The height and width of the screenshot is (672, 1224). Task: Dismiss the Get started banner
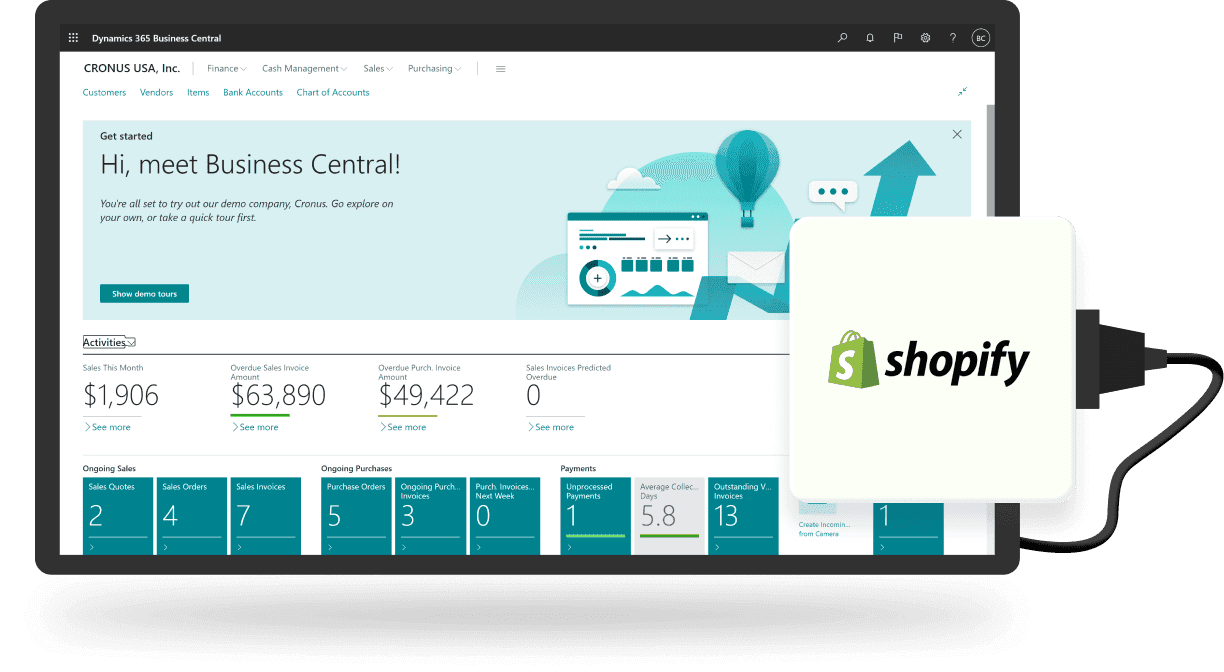pos(956,133)
